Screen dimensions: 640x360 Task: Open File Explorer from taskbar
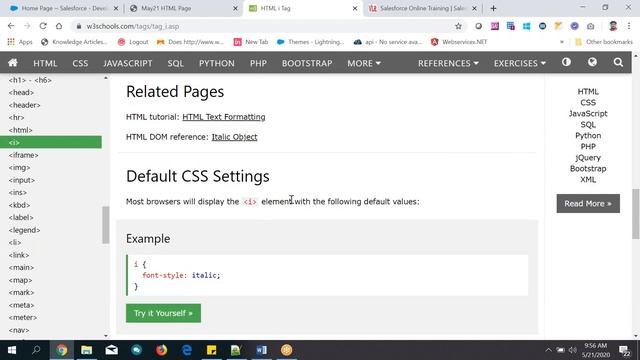coord(87,350)
